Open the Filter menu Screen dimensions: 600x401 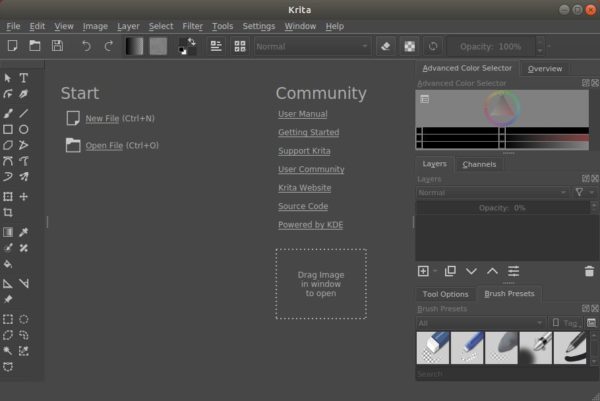pos(192,26)
